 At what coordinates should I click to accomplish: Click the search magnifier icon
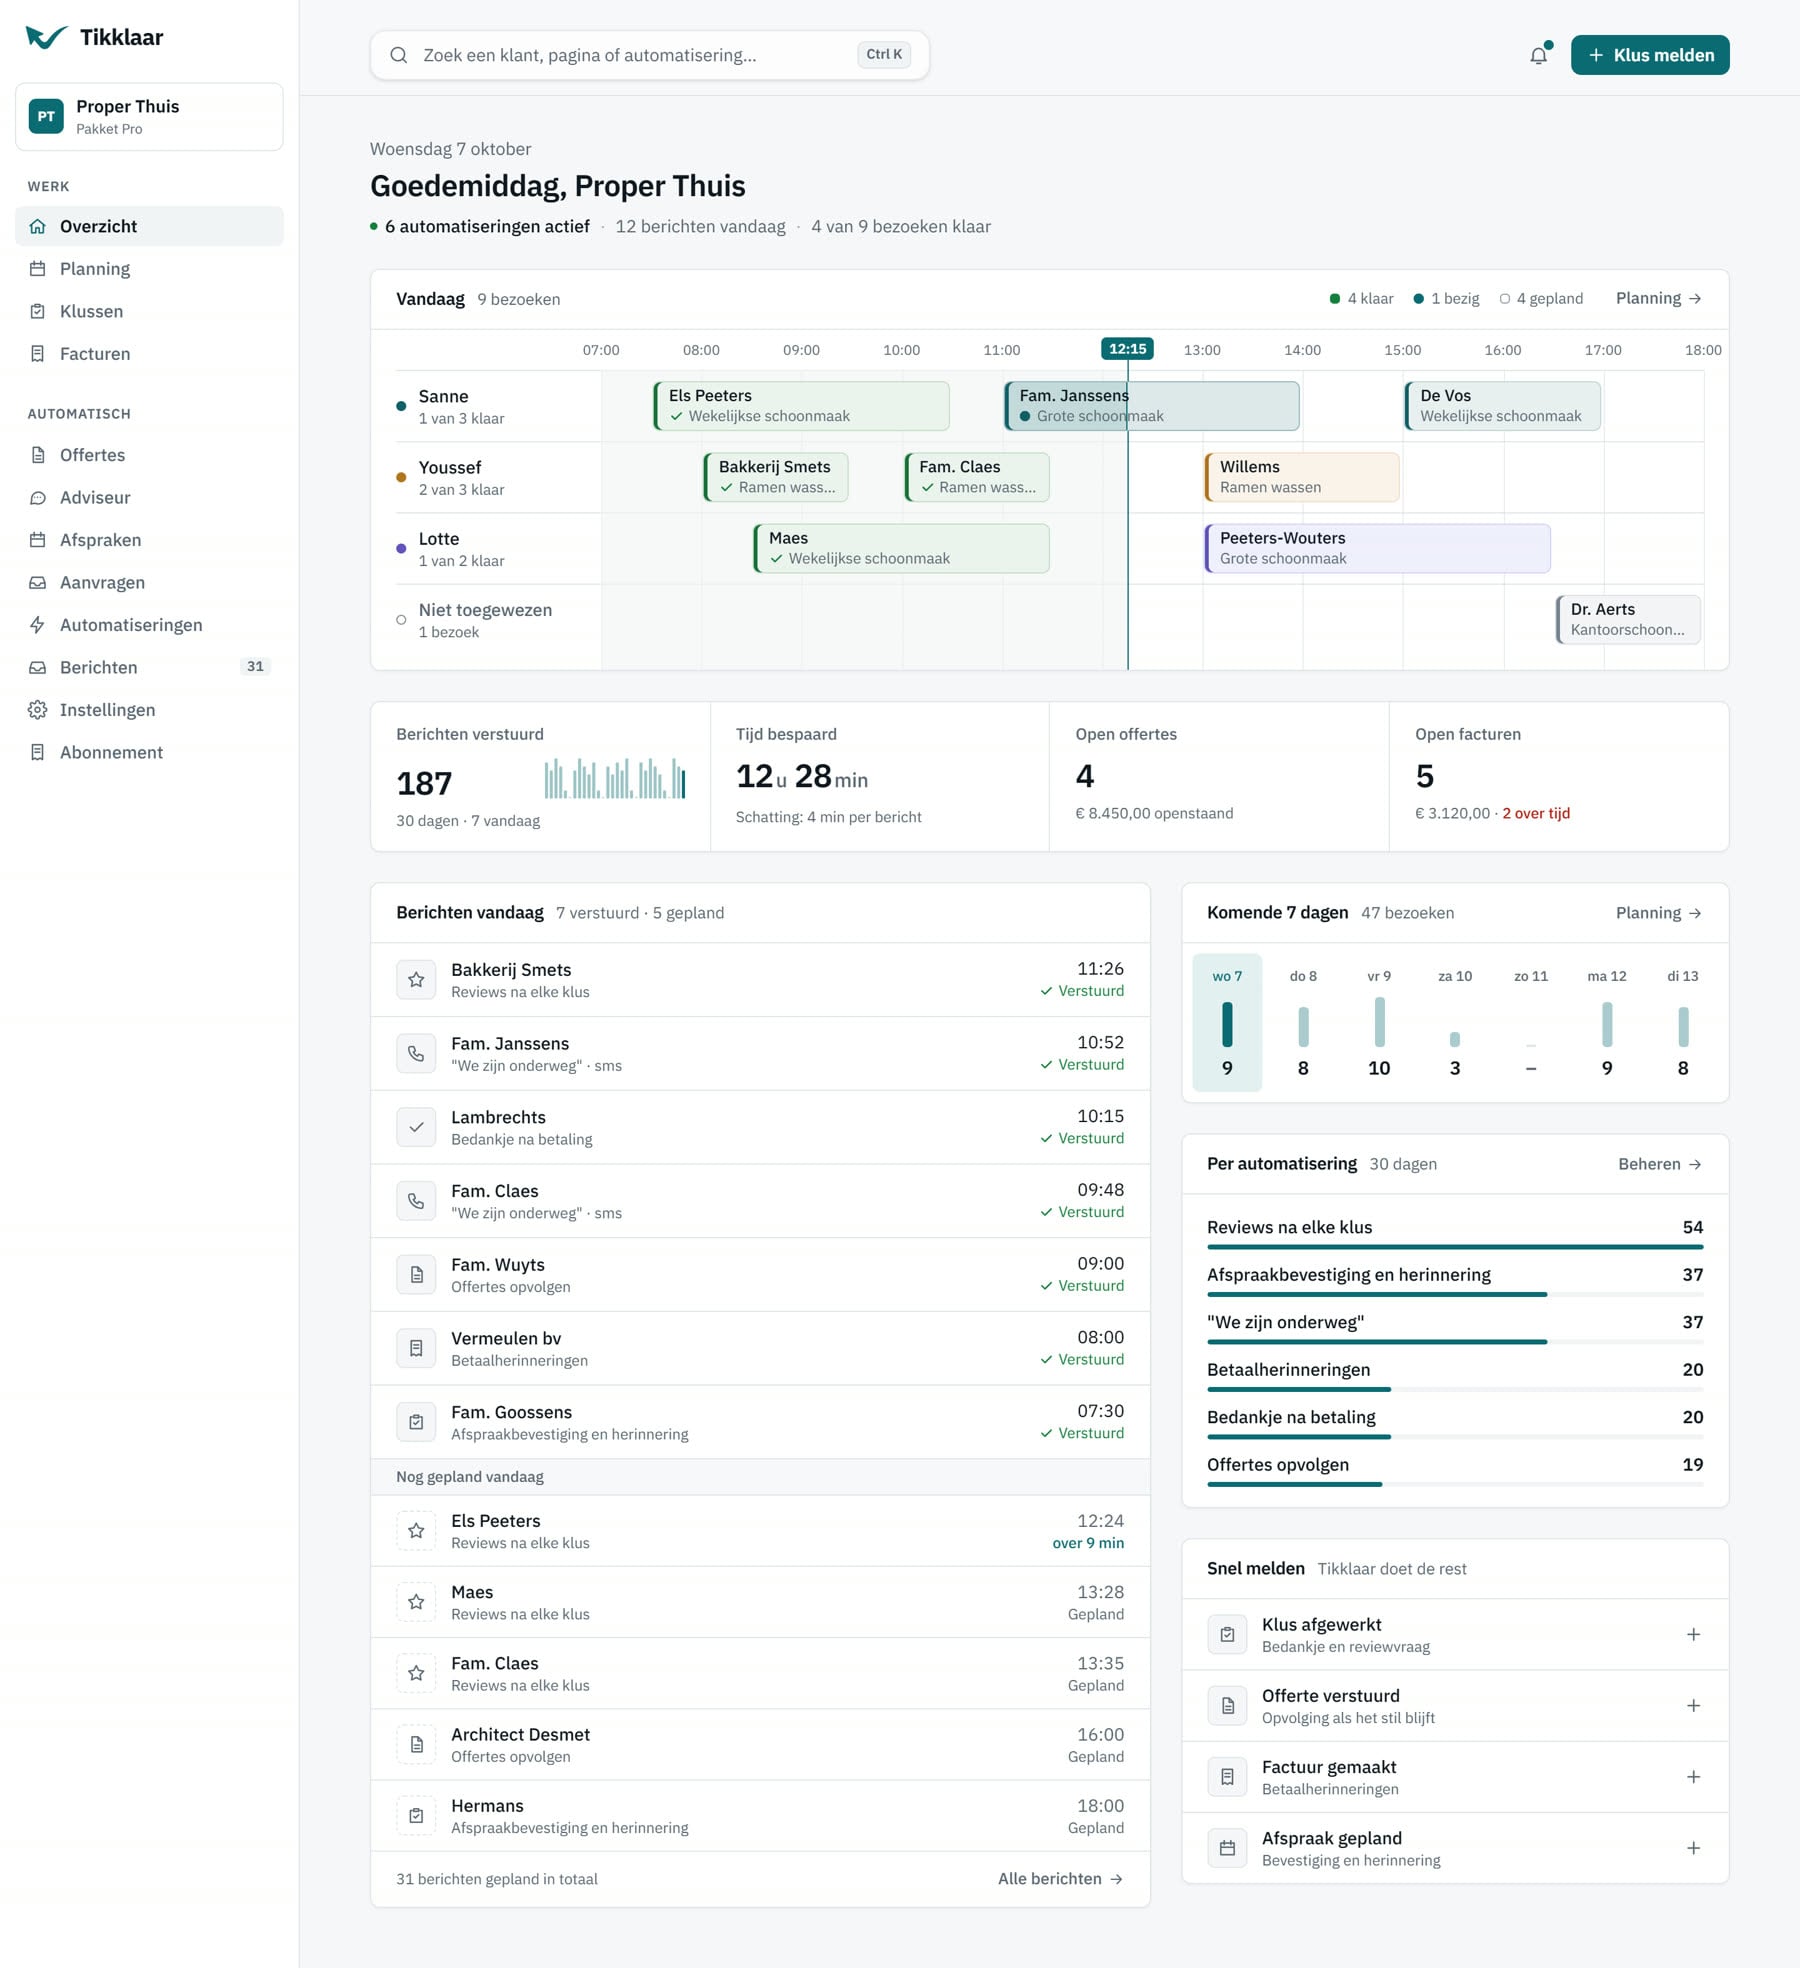click(398, 55)
